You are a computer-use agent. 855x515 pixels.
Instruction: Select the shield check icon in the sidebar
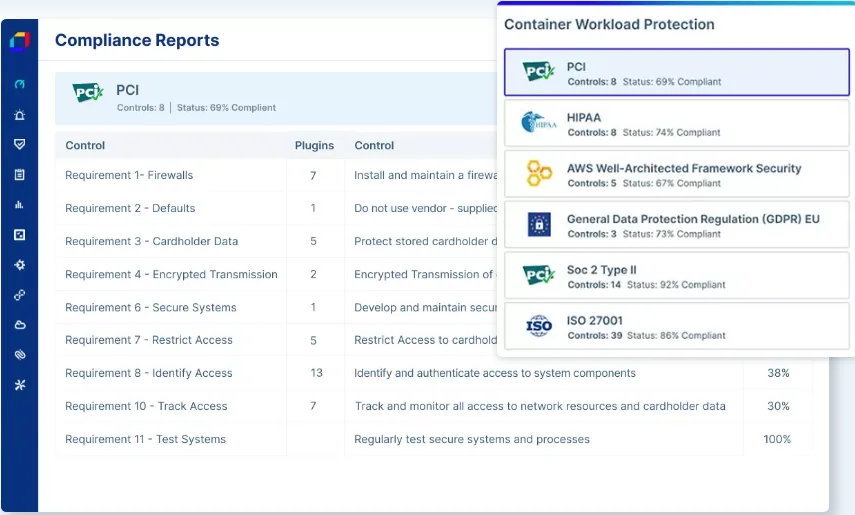[x=20, y=145]
